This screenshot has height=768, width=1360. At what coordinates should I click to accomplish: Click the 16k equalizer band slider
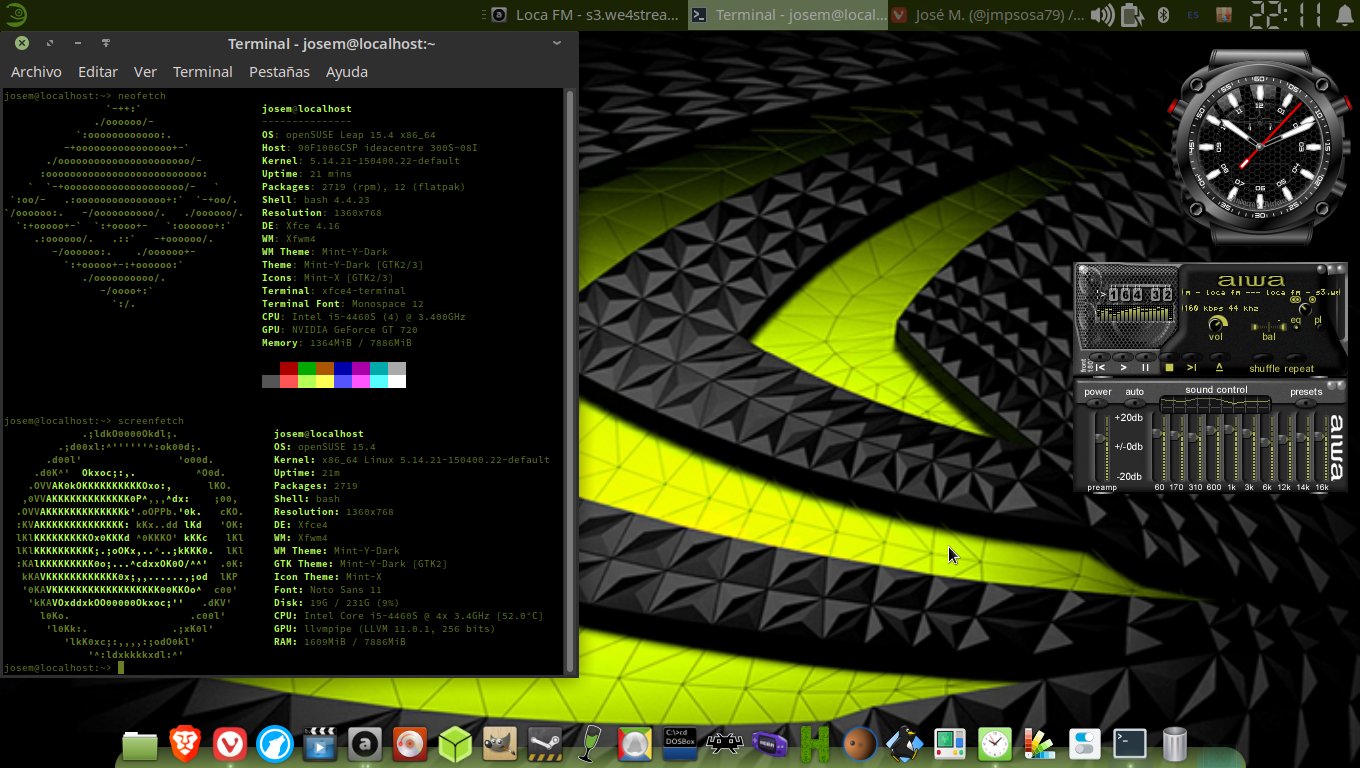[x=1321, y=446]
